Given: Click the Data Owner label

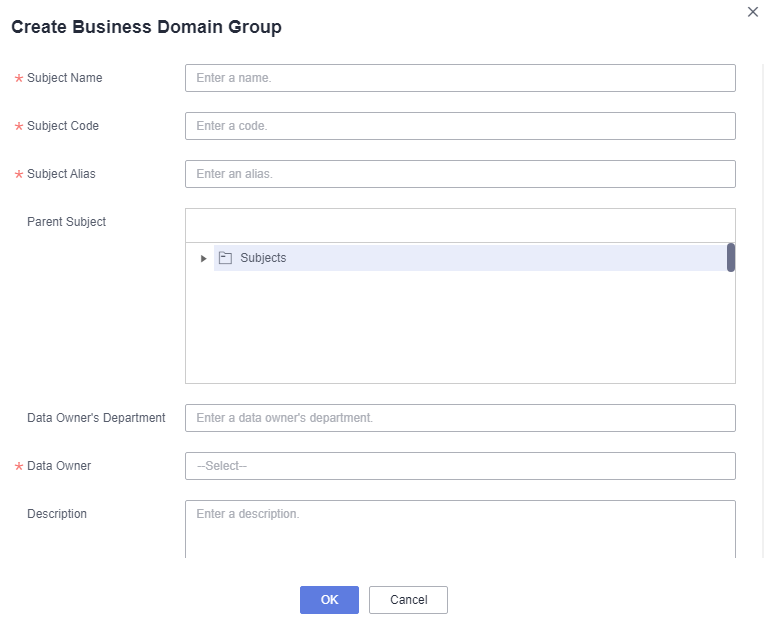Looking at the screenshot, I should [x=59, y=466].
